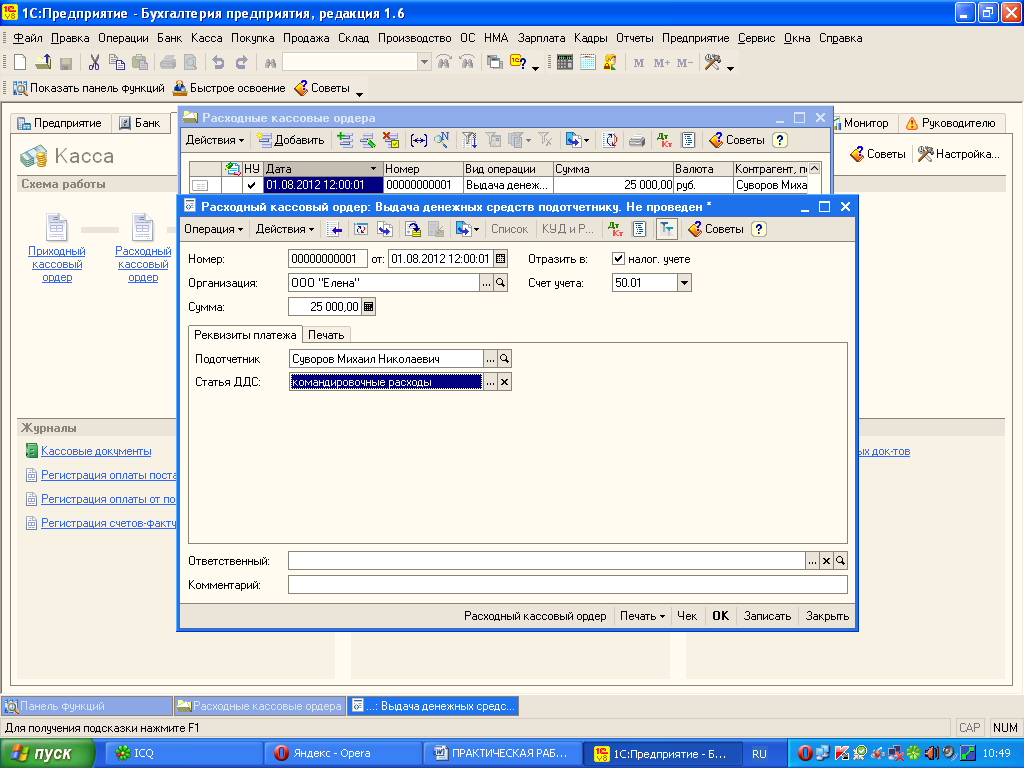The width and height of the screenshot is (1024, 768).
Task: Click the go-to-list arrow icon in order form
Action: coord(335,229)
